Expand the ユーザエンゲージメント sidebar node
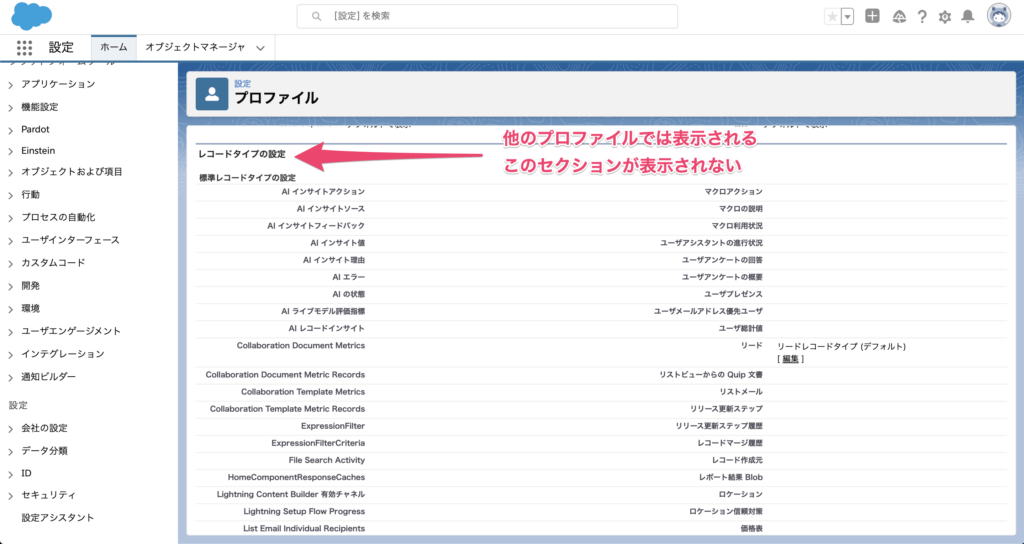 click(x=10, y=332)
